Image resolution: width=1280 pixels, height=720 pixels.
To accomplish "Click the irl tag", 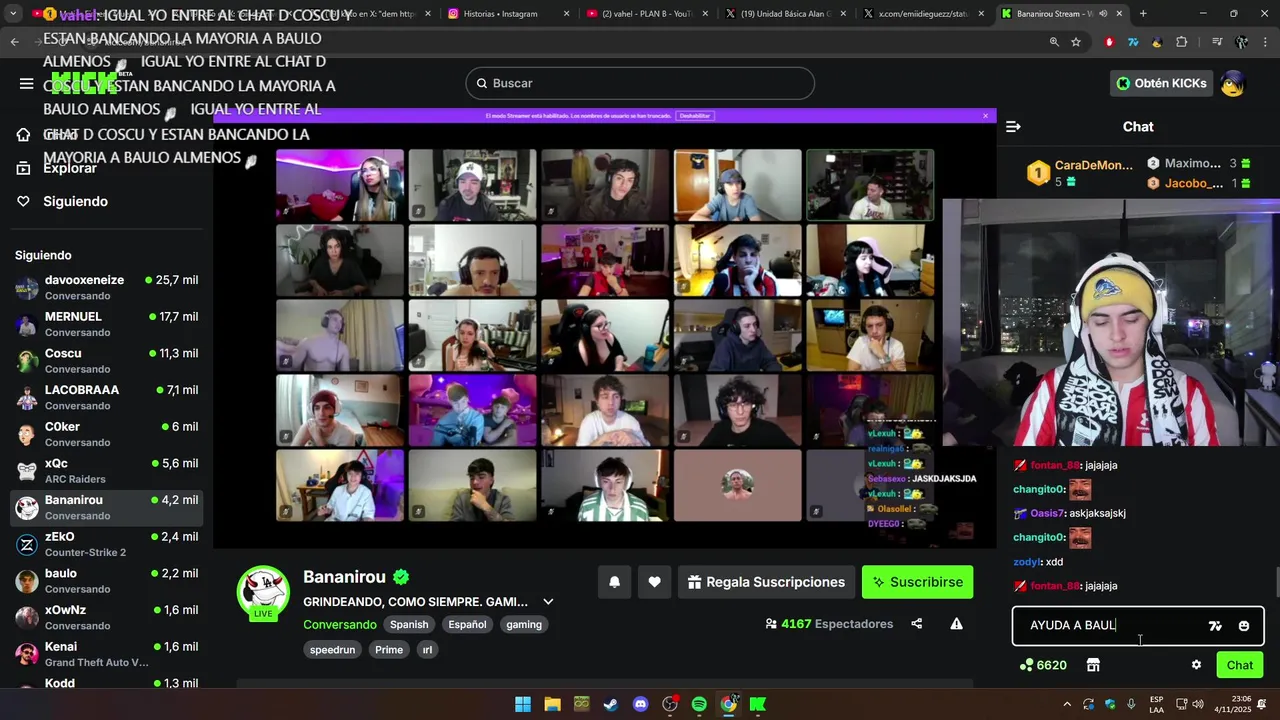I will (x=427, y=649).
